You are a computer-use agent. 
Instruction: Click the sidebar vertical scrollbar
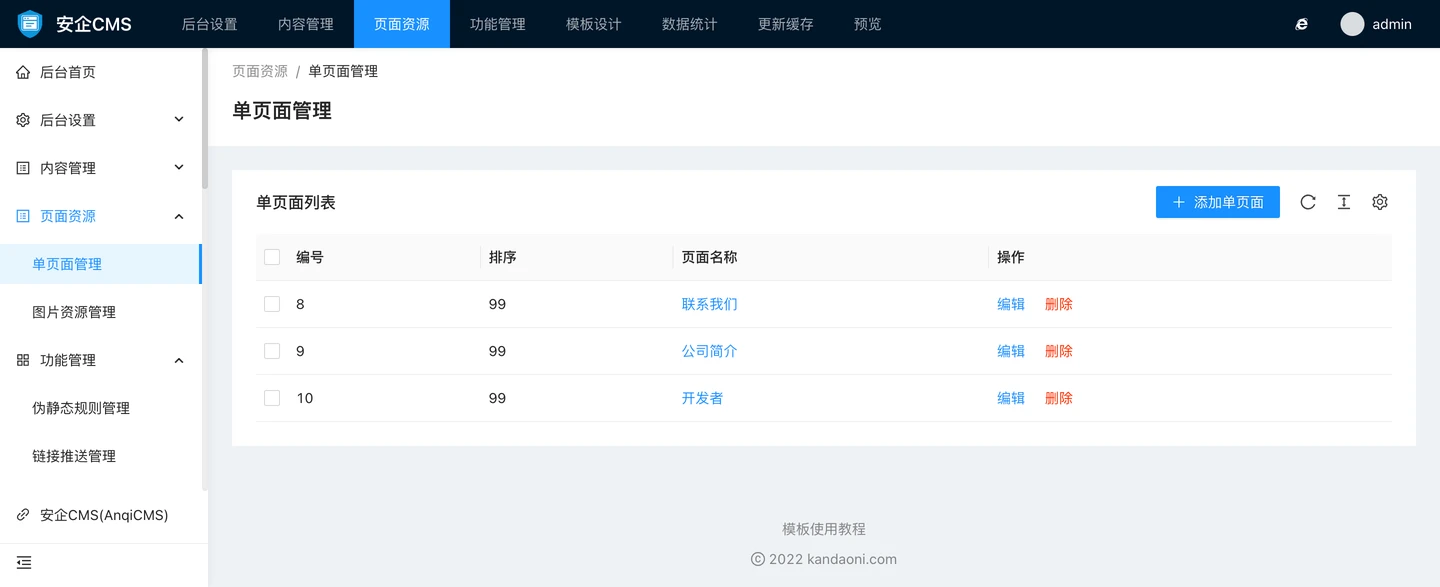[205, 120]
